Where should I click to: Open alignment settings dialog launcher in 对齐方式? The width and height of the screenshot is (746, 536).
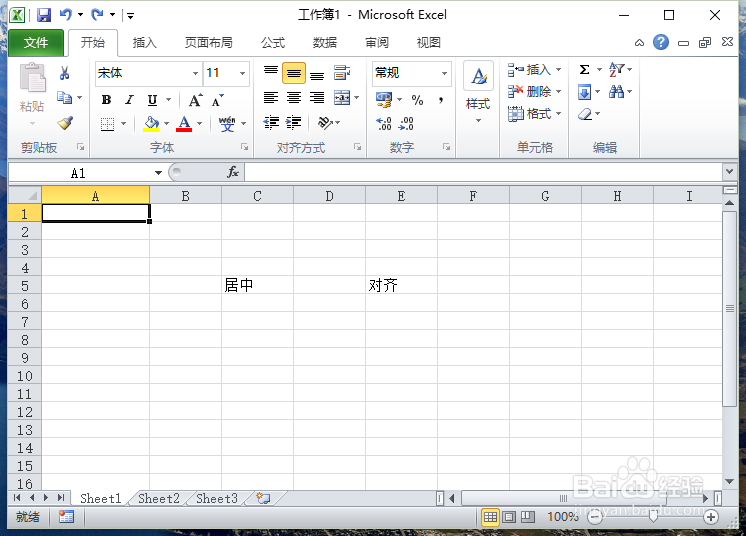[357, 147]
